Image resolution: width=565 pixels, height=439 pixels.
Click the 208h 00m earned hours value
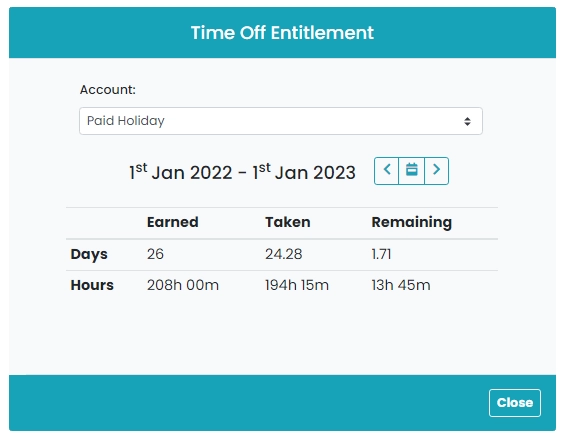click(183, 285)
